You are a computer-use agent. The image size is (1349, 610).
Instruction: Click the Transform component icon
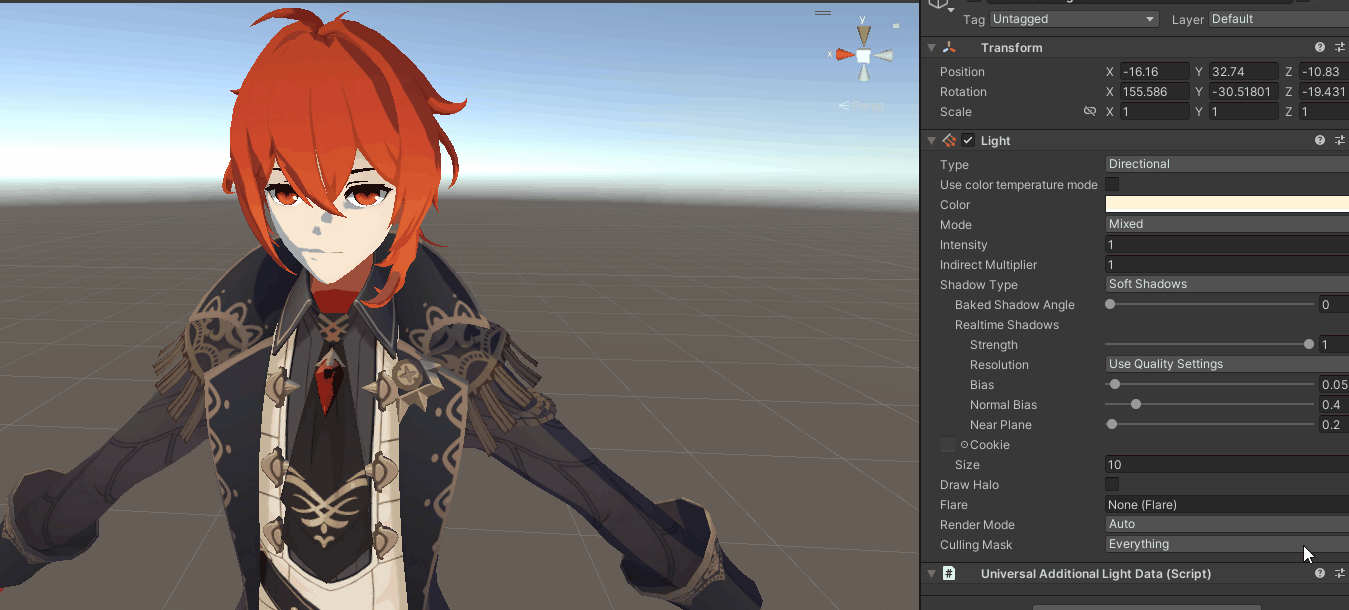[x=949, y=48]
